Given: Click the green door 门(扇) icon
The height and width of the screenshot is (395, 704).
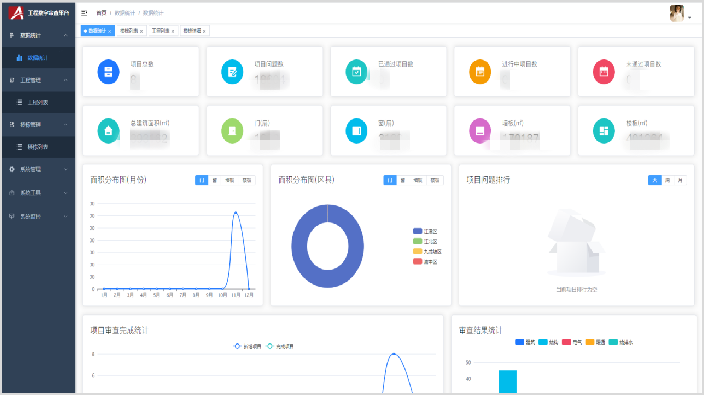Looking at the screenshot, I should 232,131.
